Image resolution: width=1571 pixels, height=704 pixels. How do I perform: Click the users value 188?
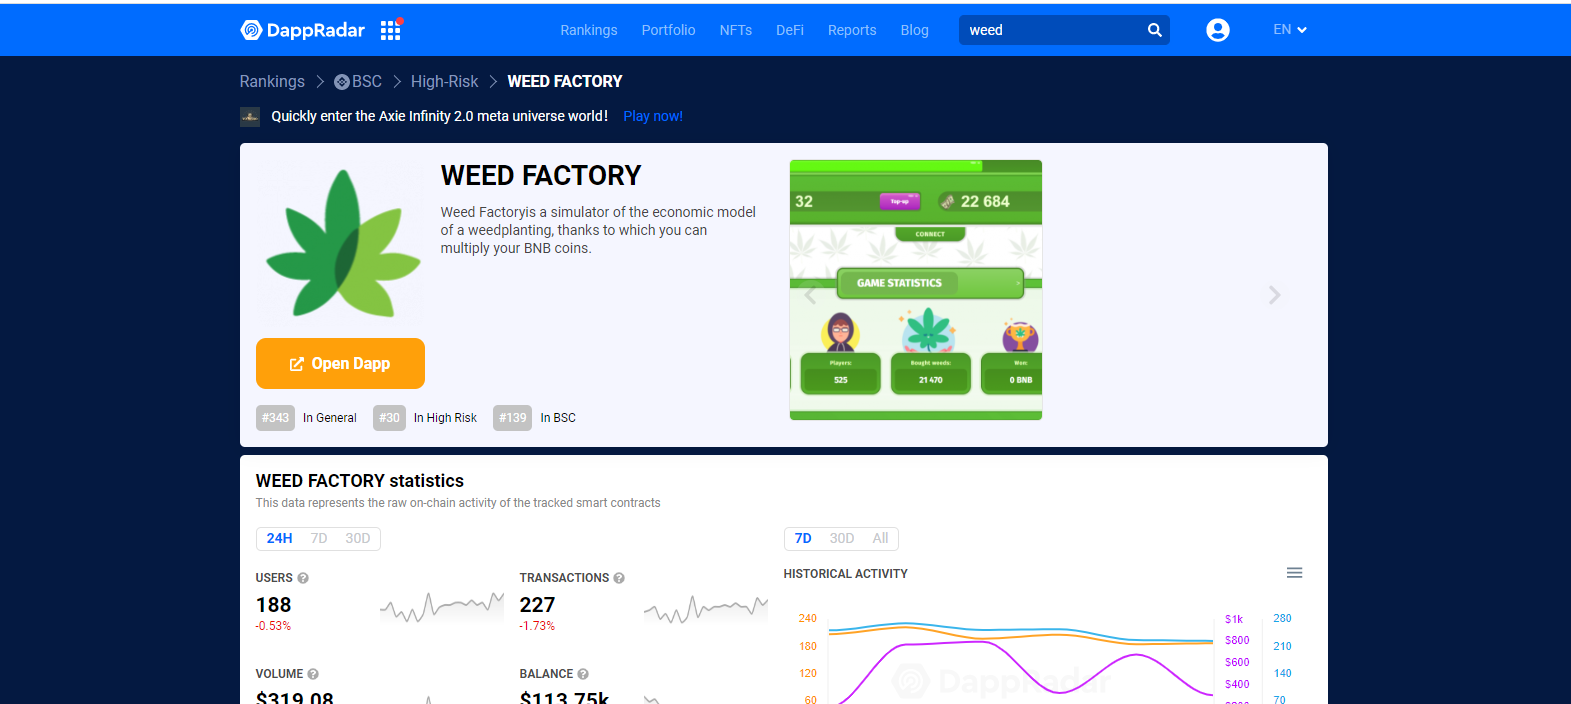pyautogui.click(x=274, y=605)
